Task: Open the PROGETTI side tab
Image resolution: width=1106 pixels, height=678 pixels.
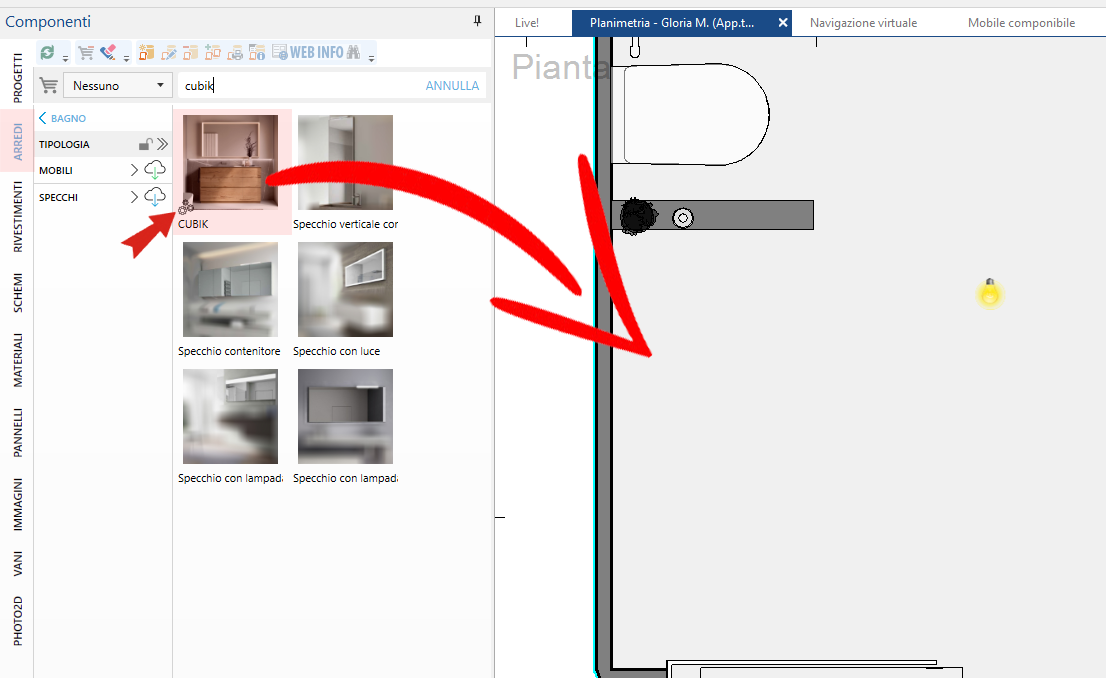Action: click(x=18, y=78)
